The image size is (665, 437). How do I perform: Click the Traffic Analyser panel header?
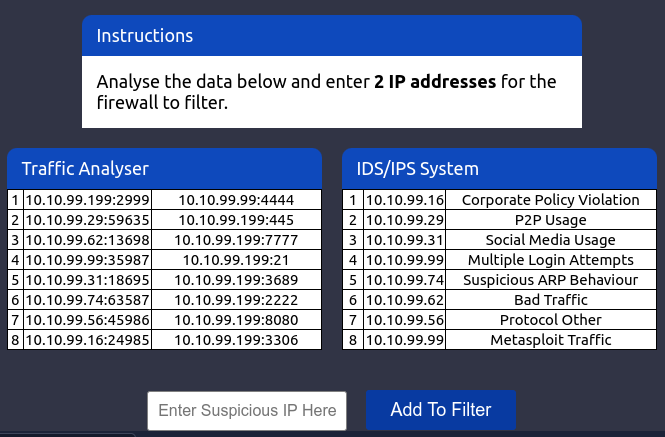point(164,168)
